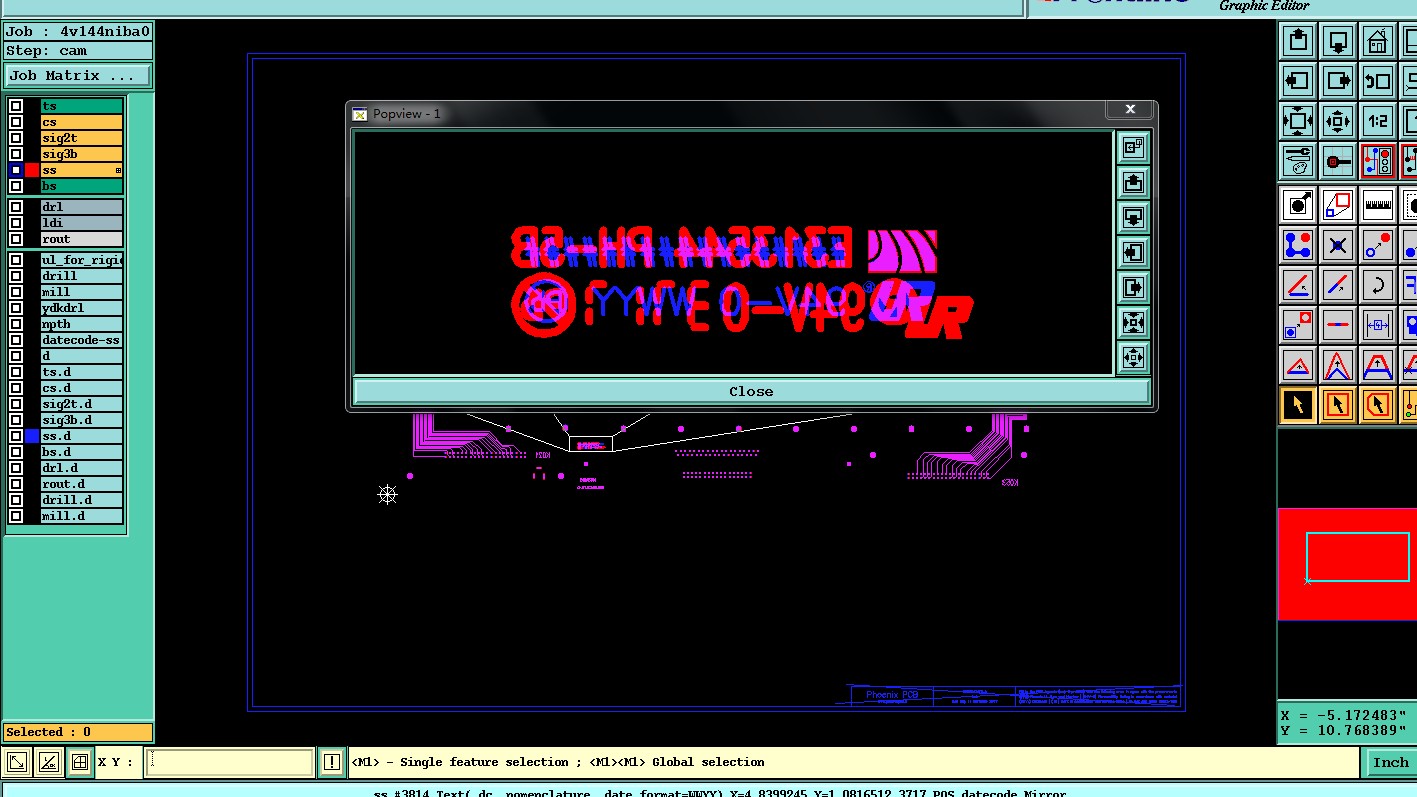The width and height of the screenshot is (1417, 797).
Task: Click the pan right icon in main toolbar
Action: (x=1338, y=81)
